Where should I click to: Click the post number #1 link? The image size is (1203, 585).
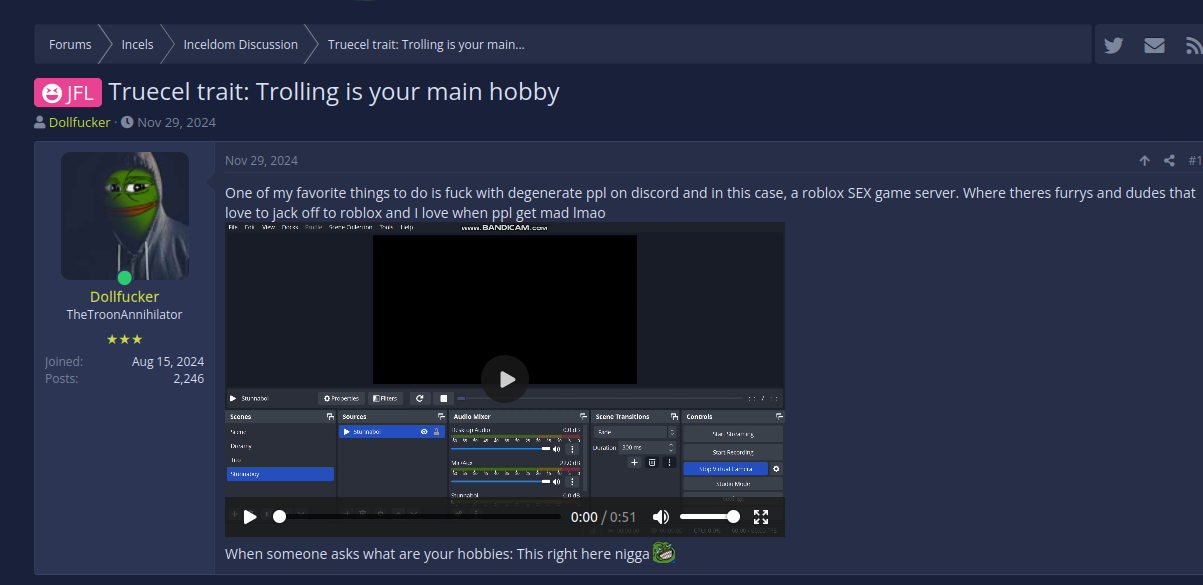tap(1194, 160)
